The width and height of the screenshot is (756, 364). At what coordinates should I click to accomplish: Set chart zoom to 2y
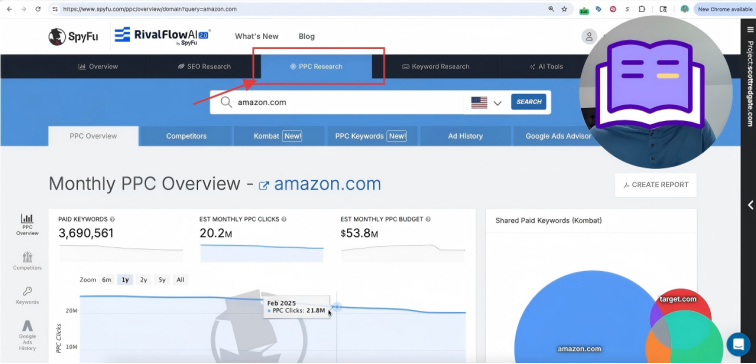point(144,280)
